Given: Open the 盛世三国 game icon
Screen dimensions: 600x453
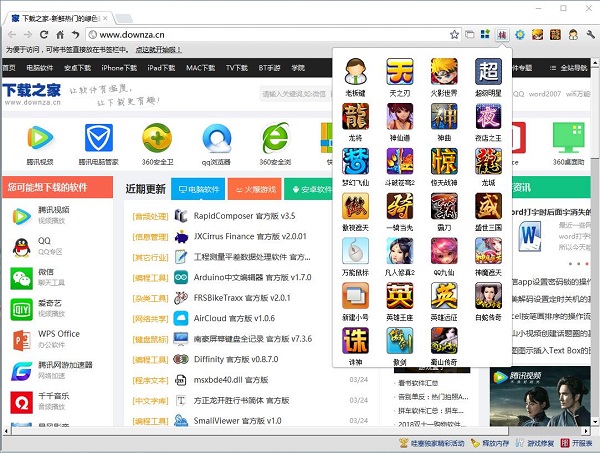Looking at the screenshot, I should pos(488,206).
